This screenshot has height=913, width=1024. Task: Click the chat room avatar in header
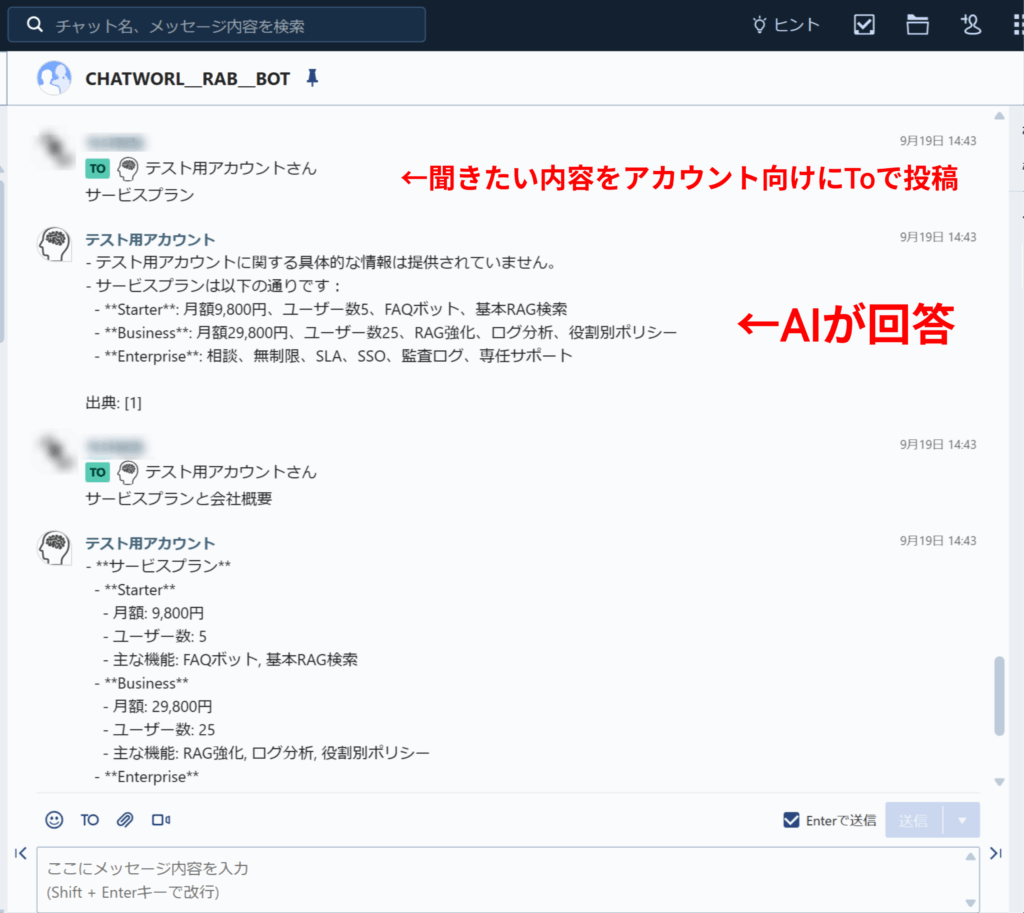pos(54,78)
